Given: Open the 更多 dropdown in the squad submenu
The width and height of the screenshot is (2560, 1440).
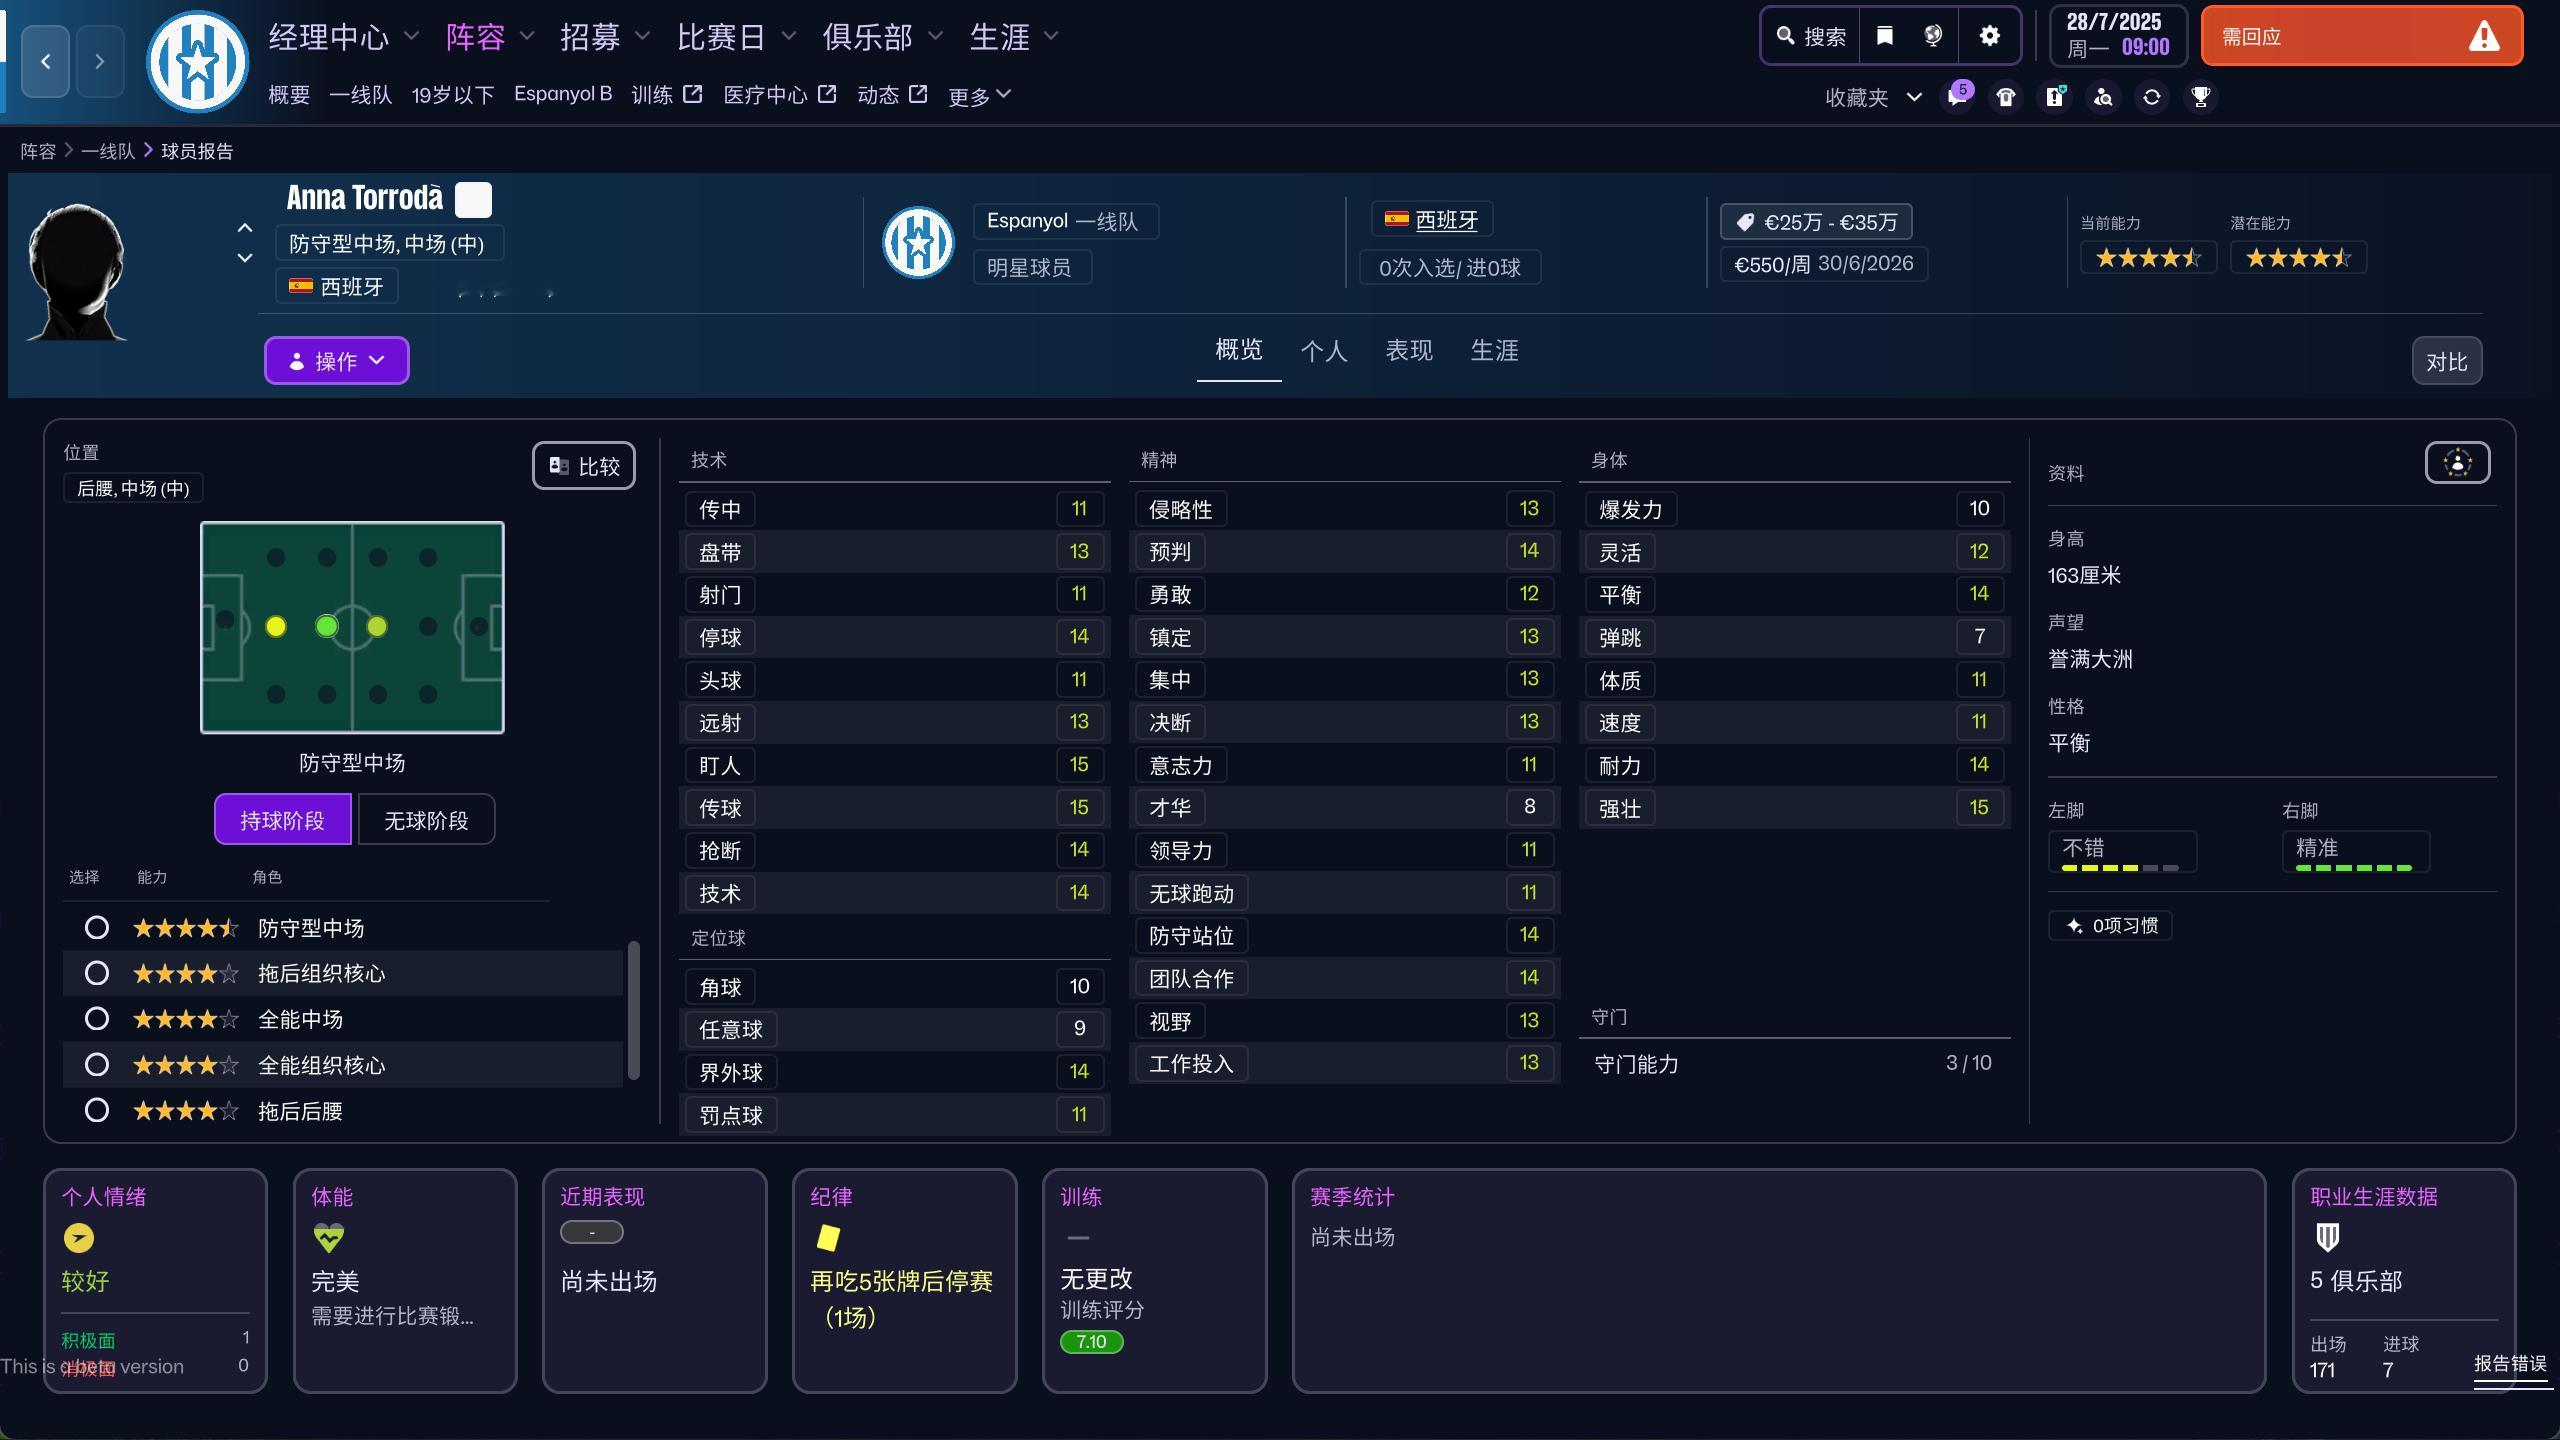Looking at the screenshot, I should click(977, 94).
